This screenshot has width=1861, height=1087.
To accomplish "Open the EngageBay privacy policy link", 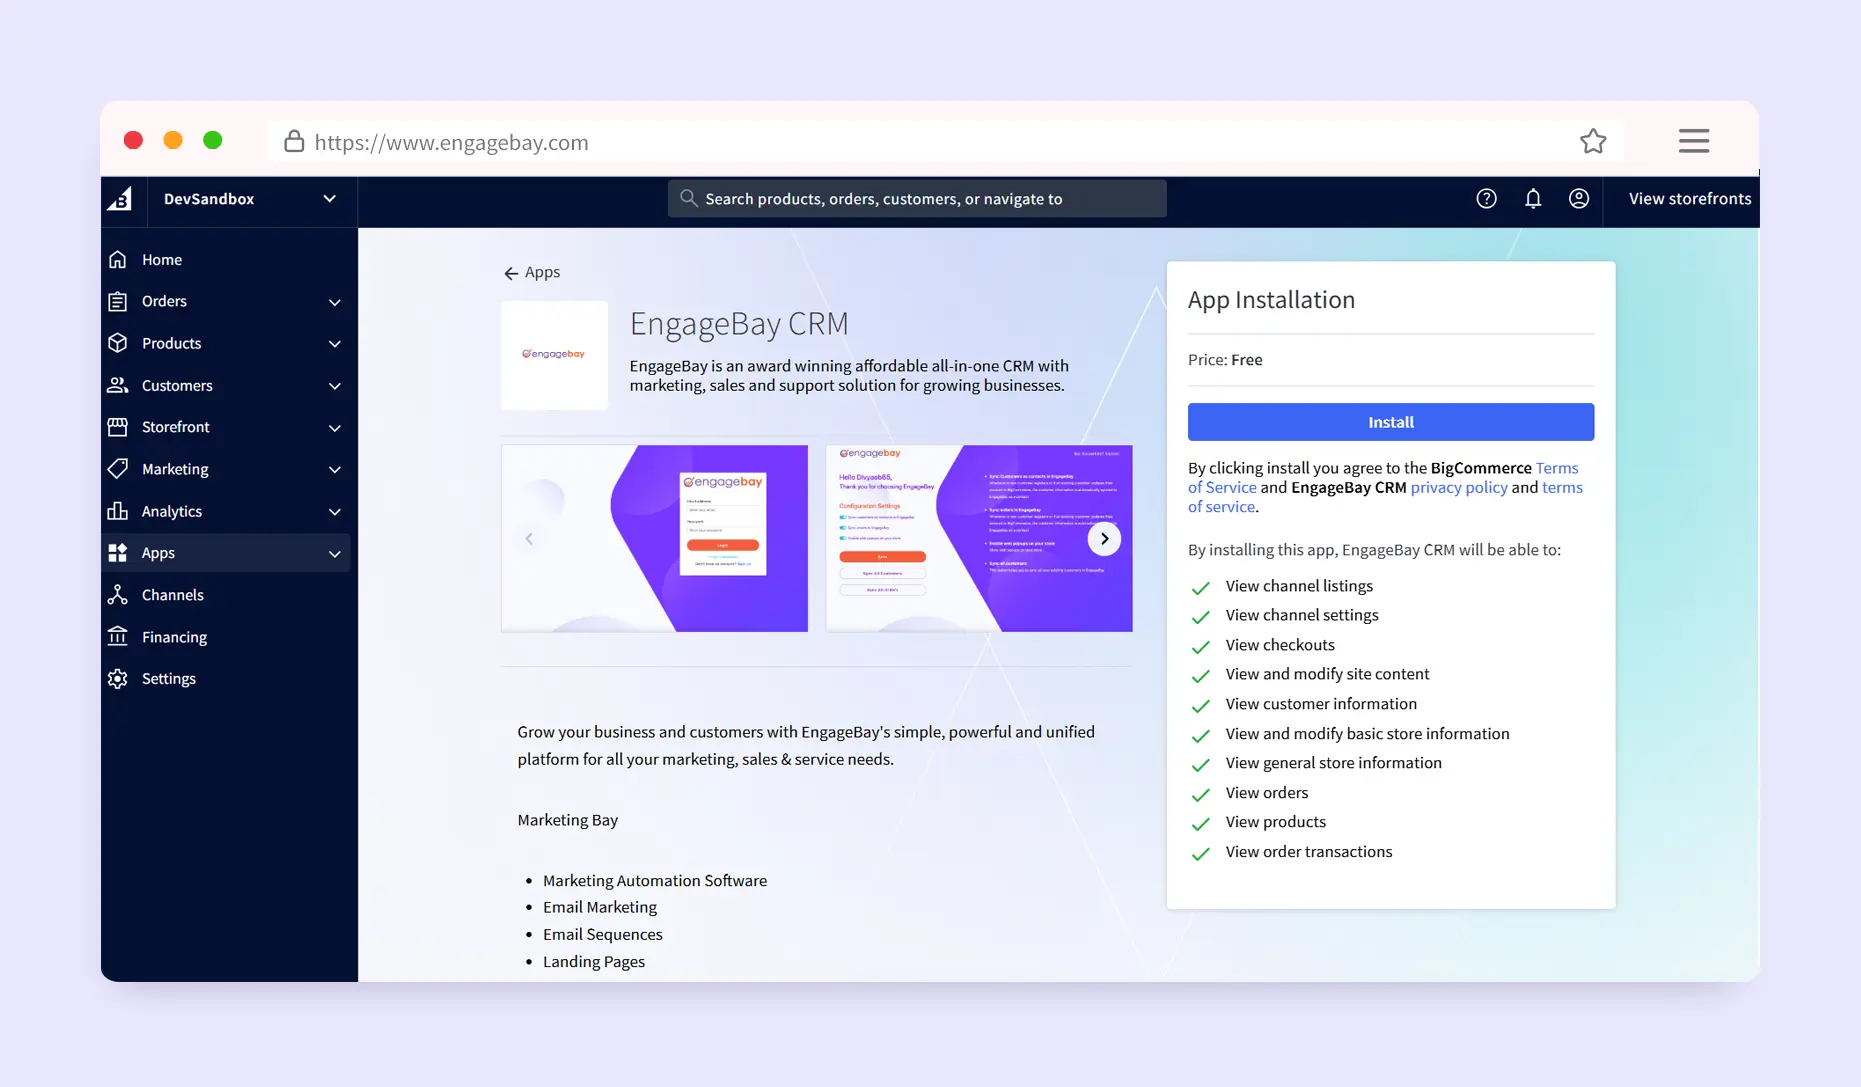I will [1458, 487].
